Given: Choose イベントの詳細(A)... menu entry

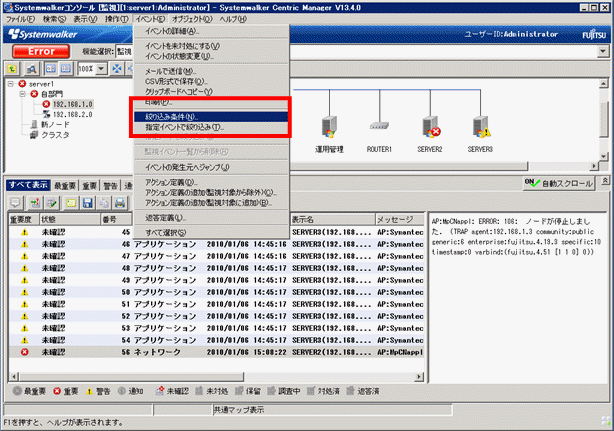Looking at the screenshot, I should click(x=211, y=31).
